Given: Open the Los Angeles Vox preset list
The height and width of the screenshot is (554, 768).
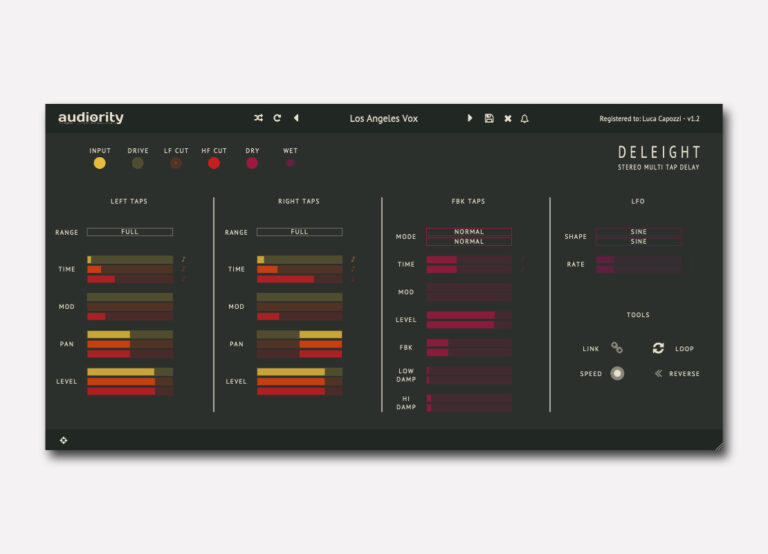Looking at the screenshot, I should (x=384, y=119).
